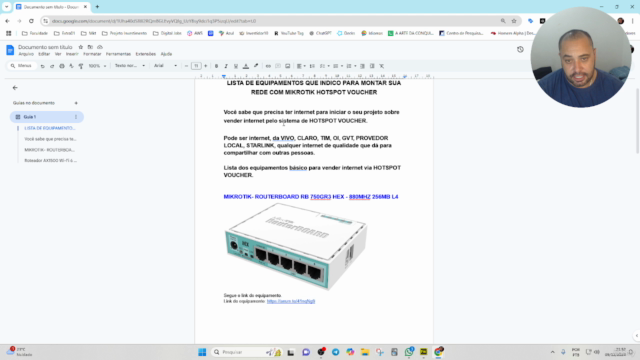Add comment from toolbar
The width and height of the screenshot is (640, 360).
point(278,66)
